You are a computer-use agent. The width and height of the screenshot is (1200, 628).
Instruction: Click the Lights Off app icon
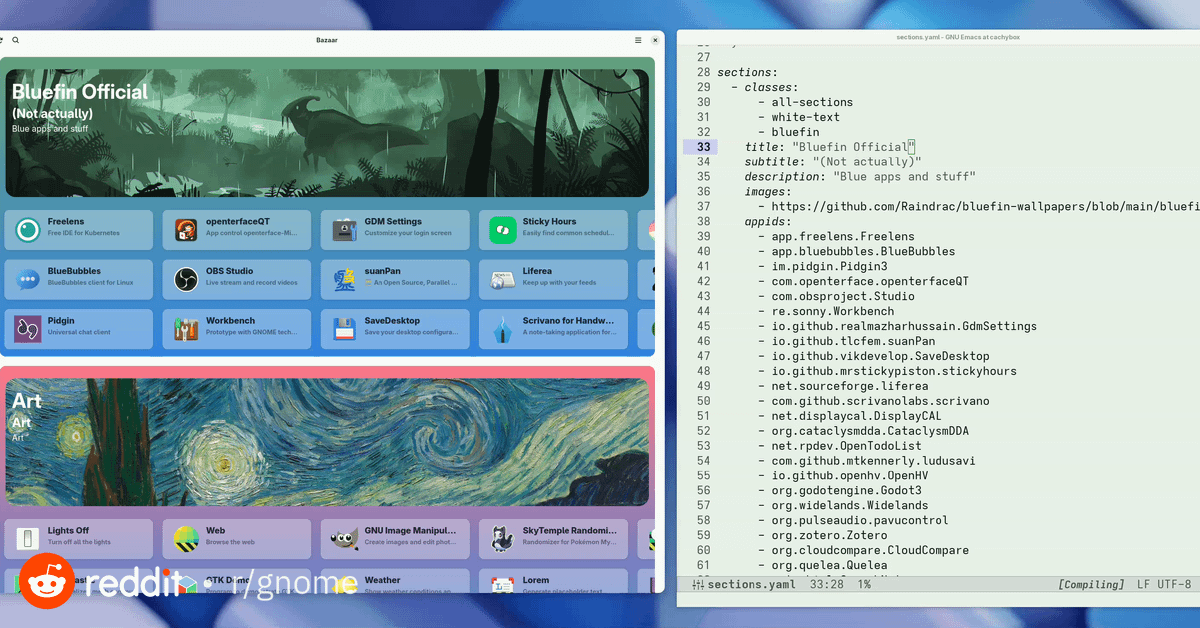click(x=28, y=539)
